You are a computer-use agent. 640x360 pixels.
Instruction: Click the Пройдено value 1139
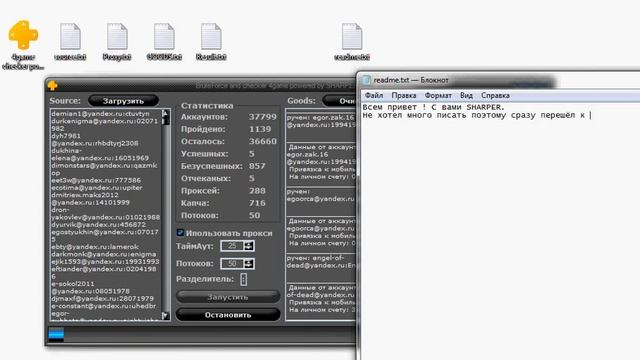[260, 129]
